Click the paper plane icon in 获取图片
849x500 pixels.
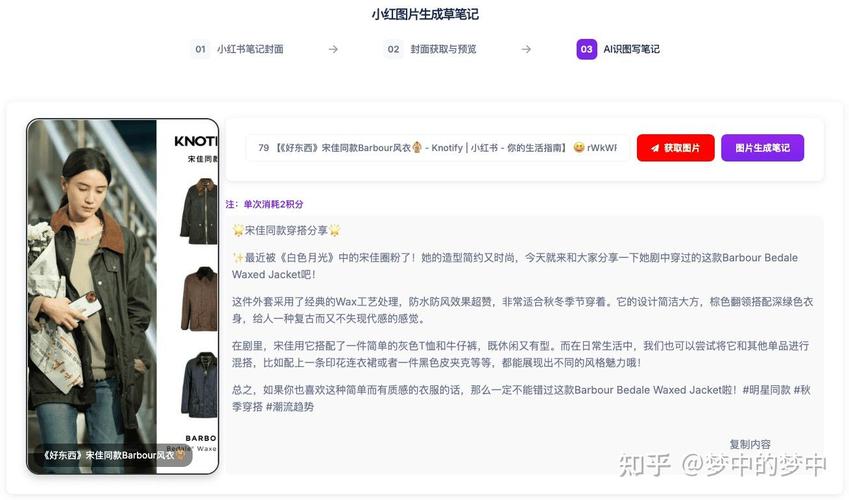pyautogui.click(x=655, y=148)
